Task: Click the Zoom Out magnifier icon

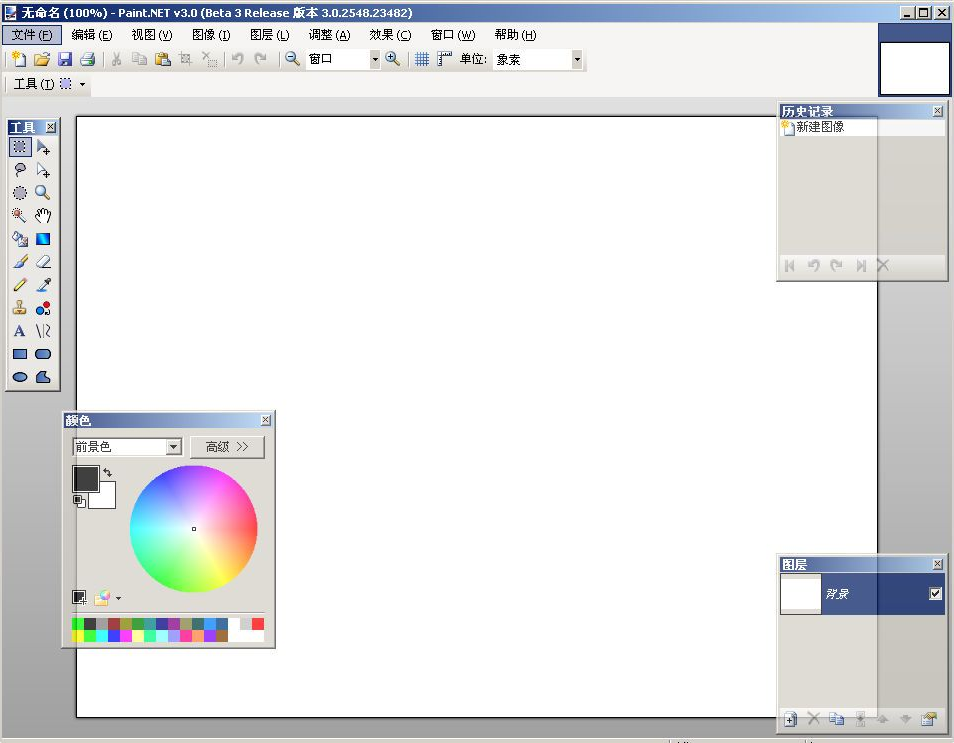Action: tap(293, 59)
